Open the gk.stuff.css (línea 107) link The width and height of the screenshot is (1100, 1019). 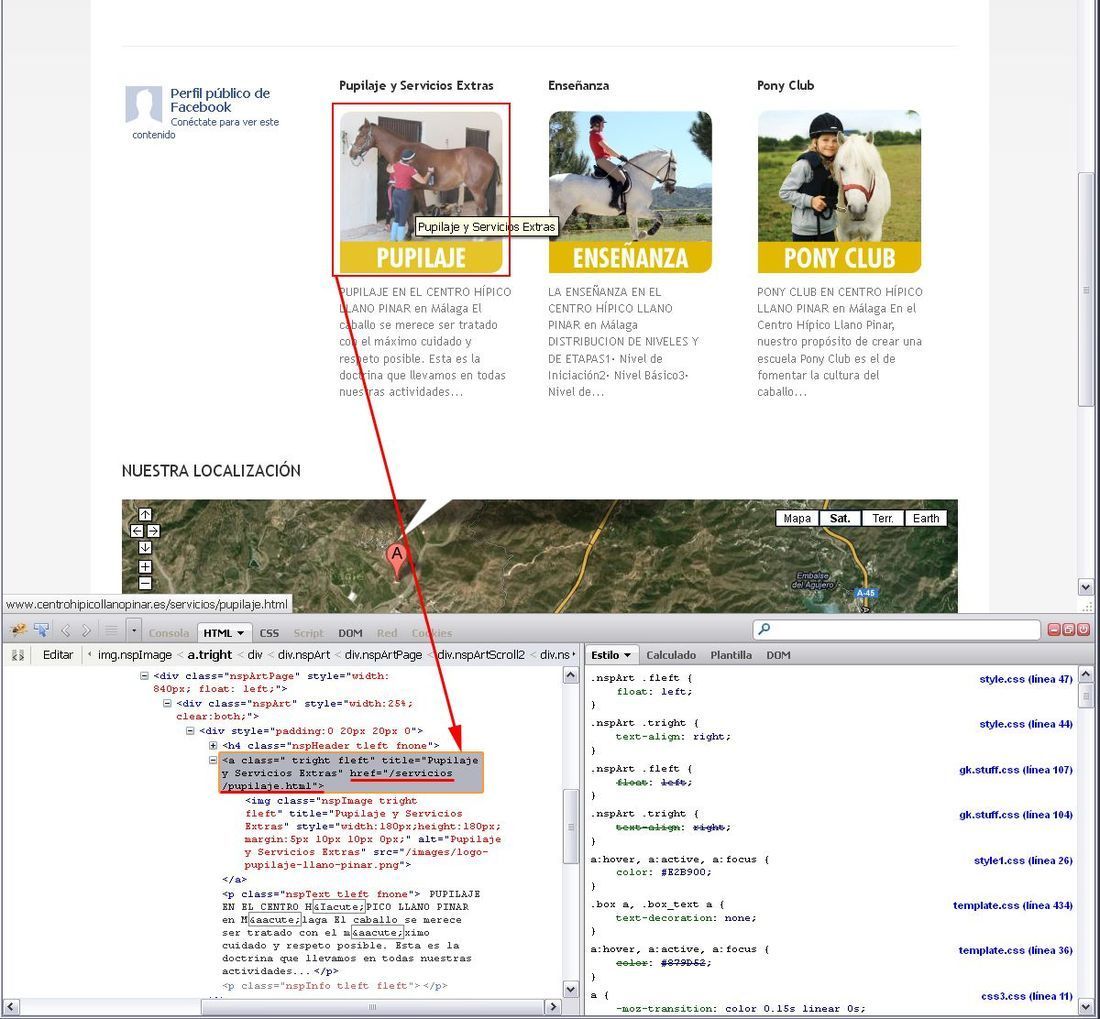coord(1015,769)
